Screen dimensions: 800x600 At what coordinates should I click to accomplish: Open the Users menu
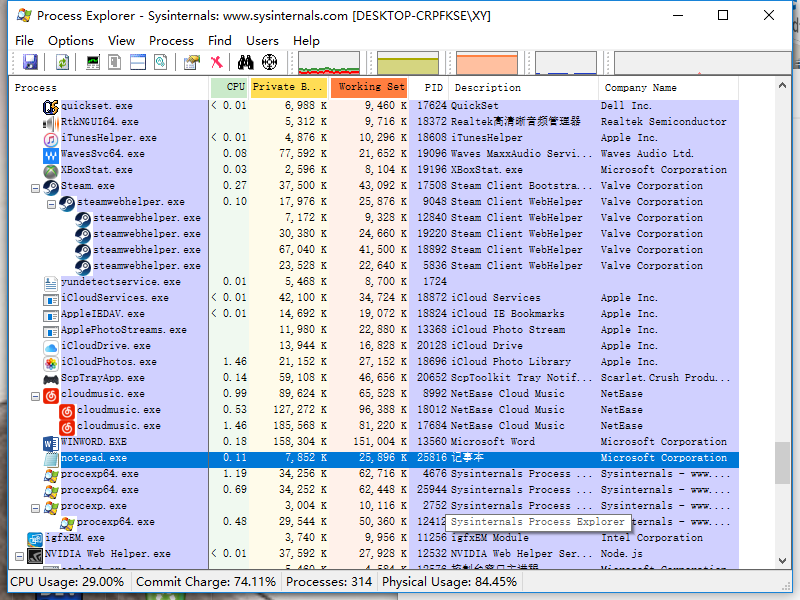tap(262, 40)
